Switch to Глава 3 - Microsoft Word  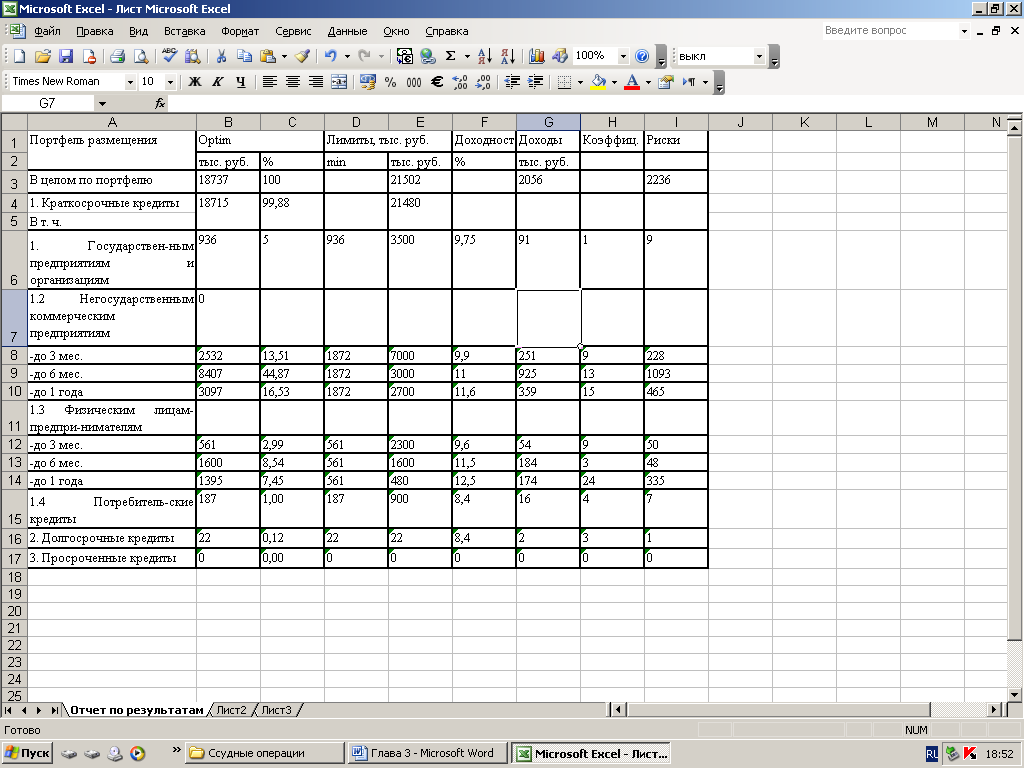426,753
